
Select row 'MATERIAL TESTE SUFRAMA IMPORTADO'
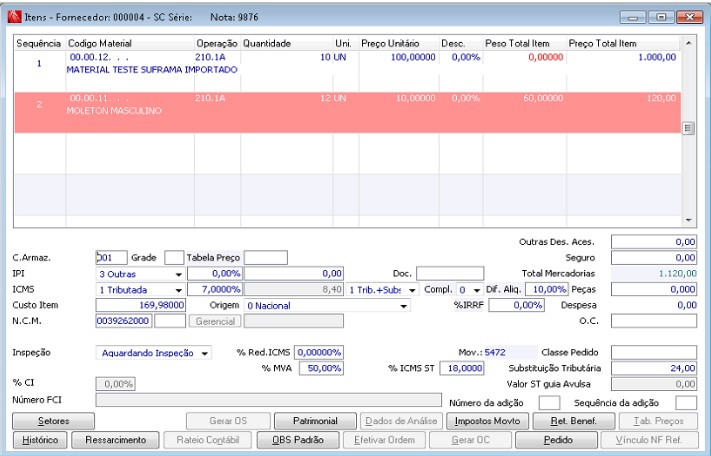click(x=347, y=71)
